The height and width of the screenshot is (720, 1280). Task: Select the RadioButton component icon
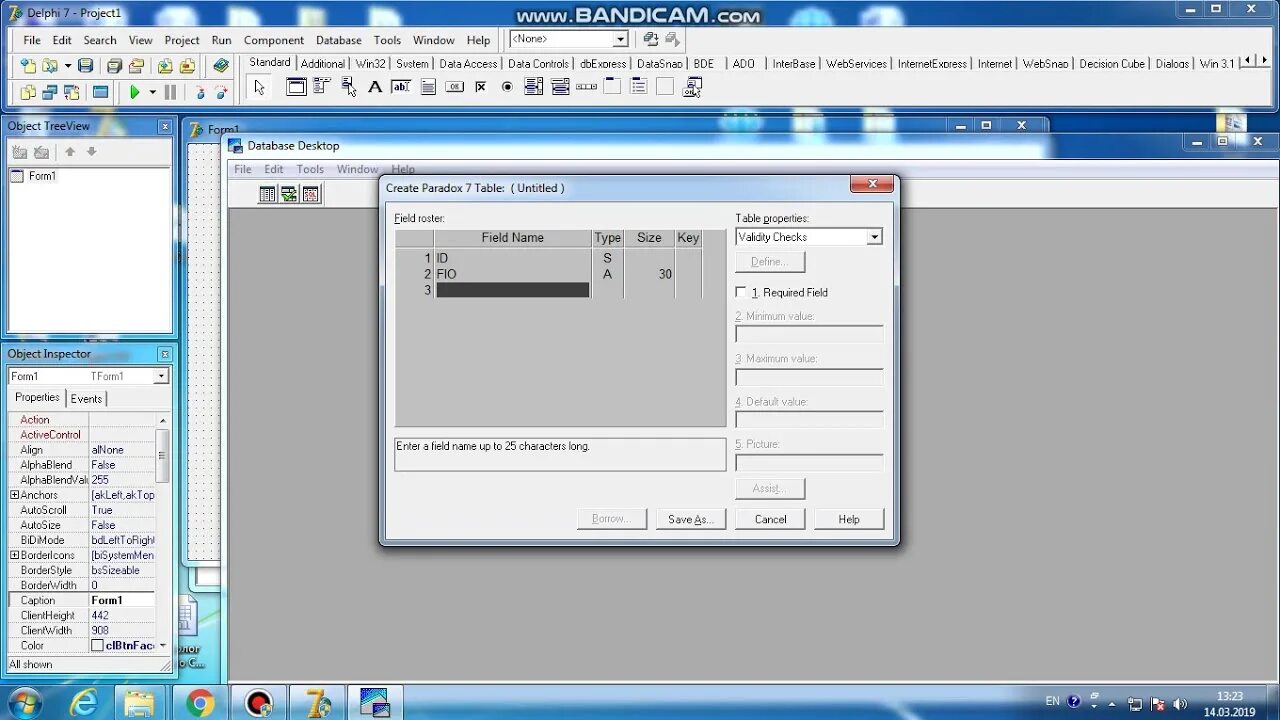click(x=507, y=87)
